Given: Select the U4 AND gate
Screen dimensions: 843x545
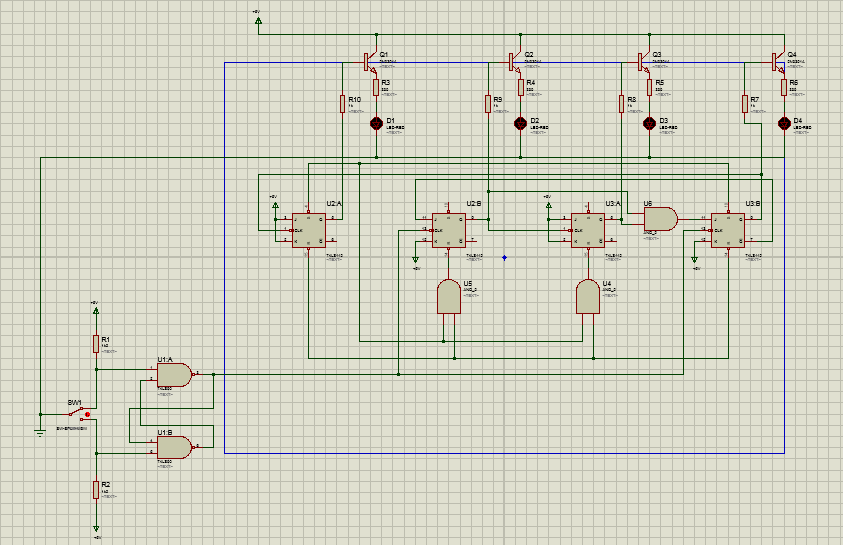Looking at the screenshot, I should point(587,297).
